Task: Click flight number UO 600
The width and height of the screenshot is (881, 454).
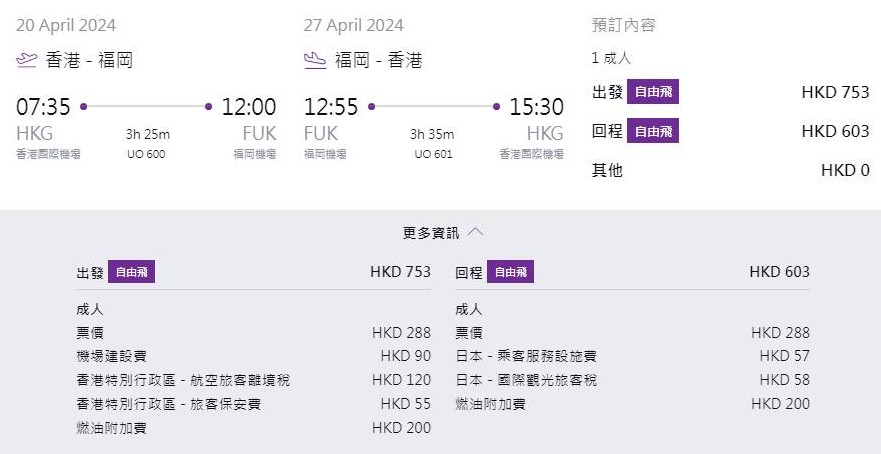Action: click(x=146, y=154)
